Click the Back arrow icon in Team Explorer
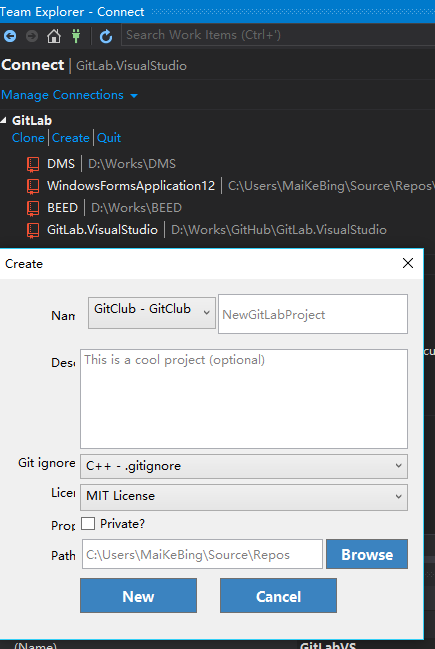The image size is (435, 649). [x=10, y=36]
